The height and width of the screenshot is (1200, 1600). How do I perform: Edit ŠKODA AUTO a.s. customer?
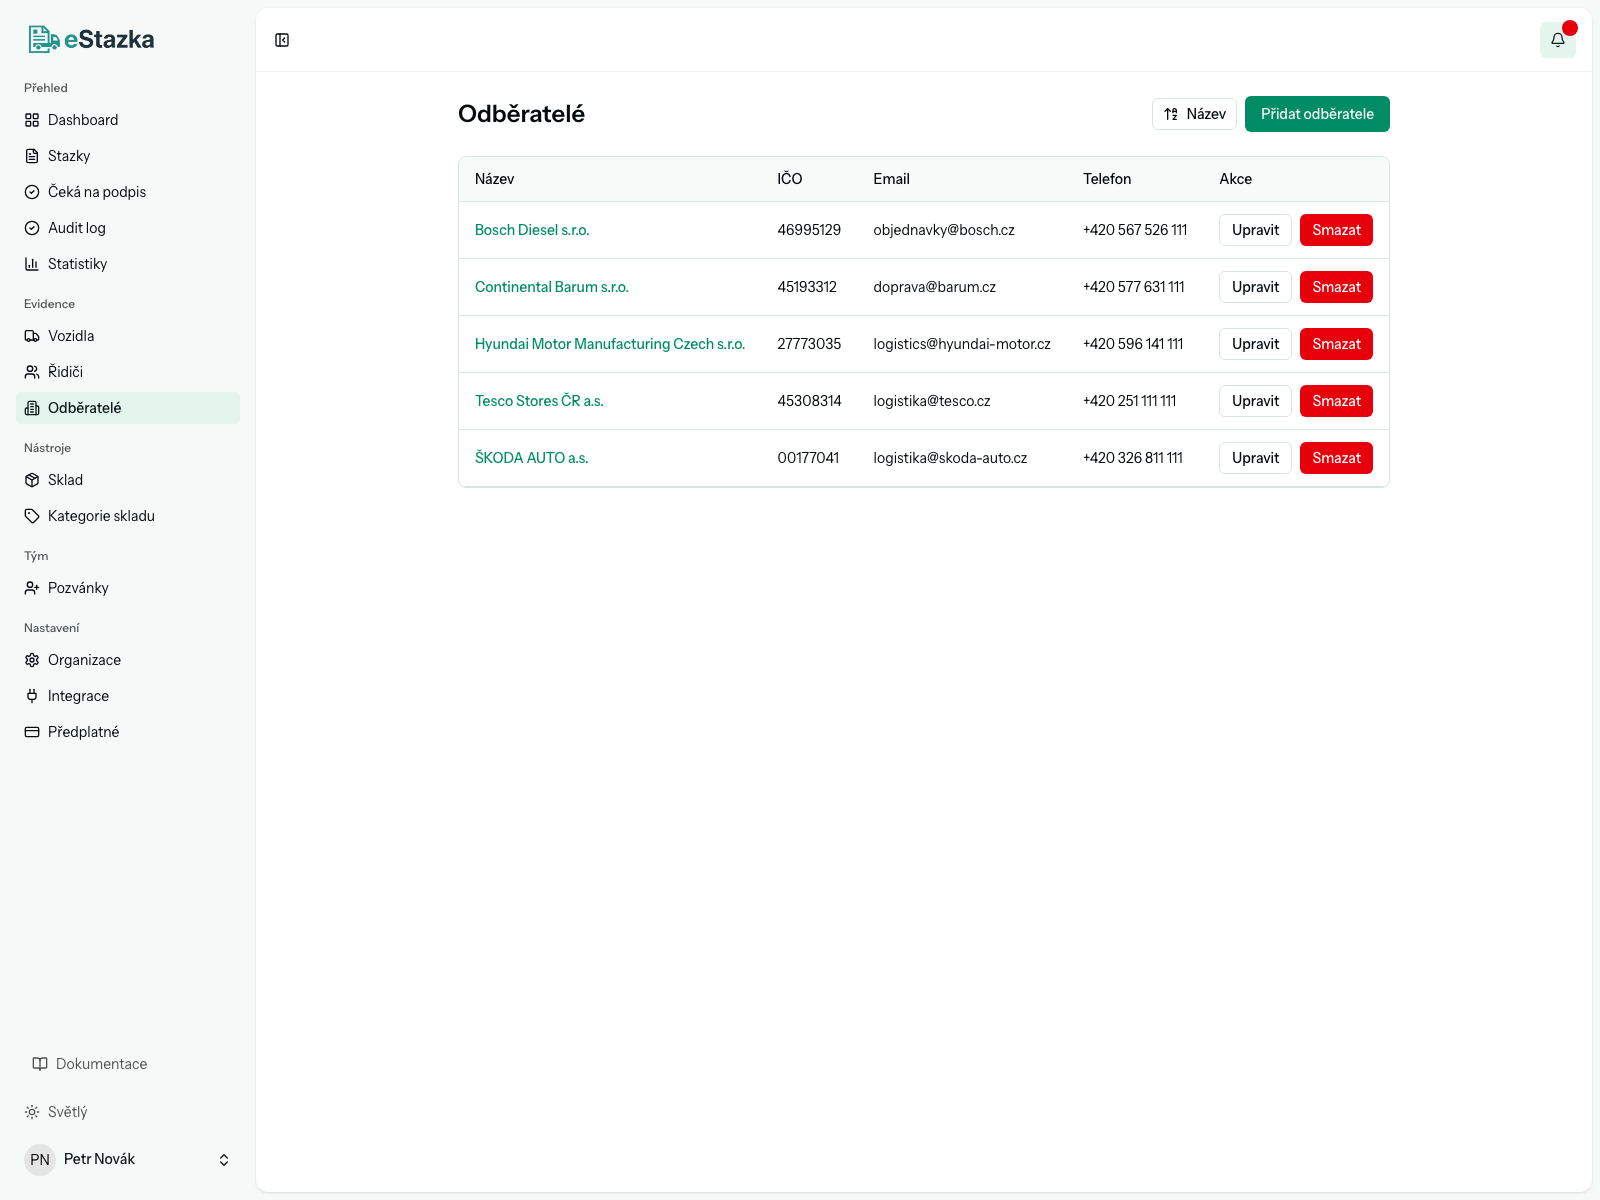(1255, 458)
